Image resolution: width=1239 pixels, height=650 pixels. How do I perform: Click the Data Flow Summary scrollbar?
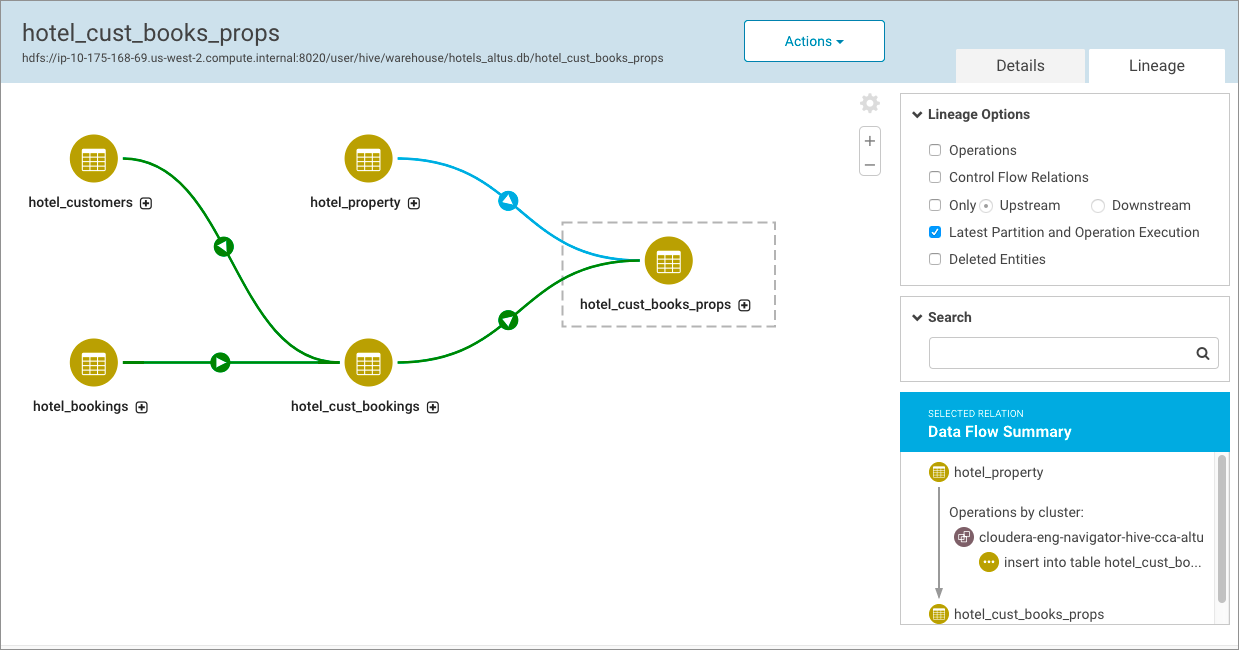(x=1221, y=528)
